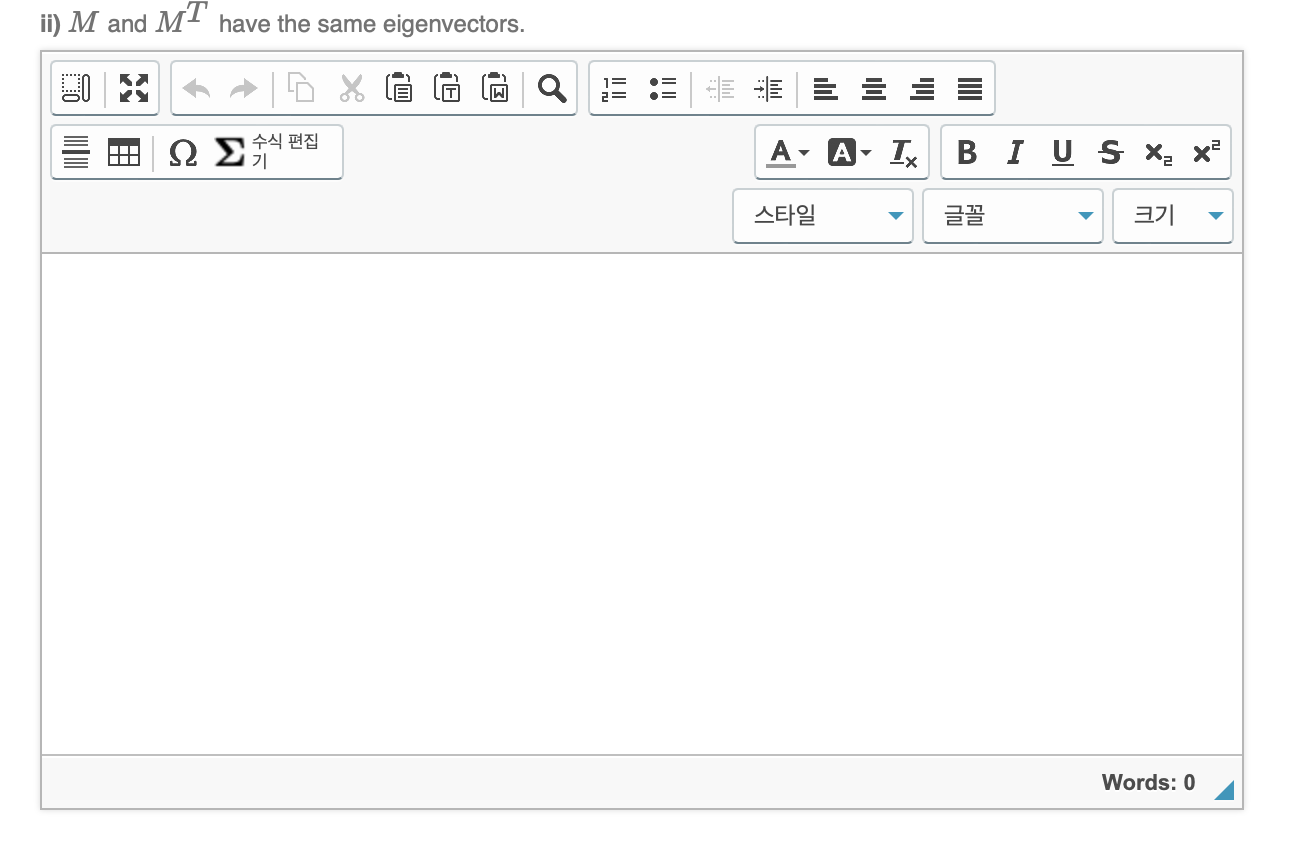Click the undo arrow
The width and height of the screenshot is (1316, 862).
[197, 89]
